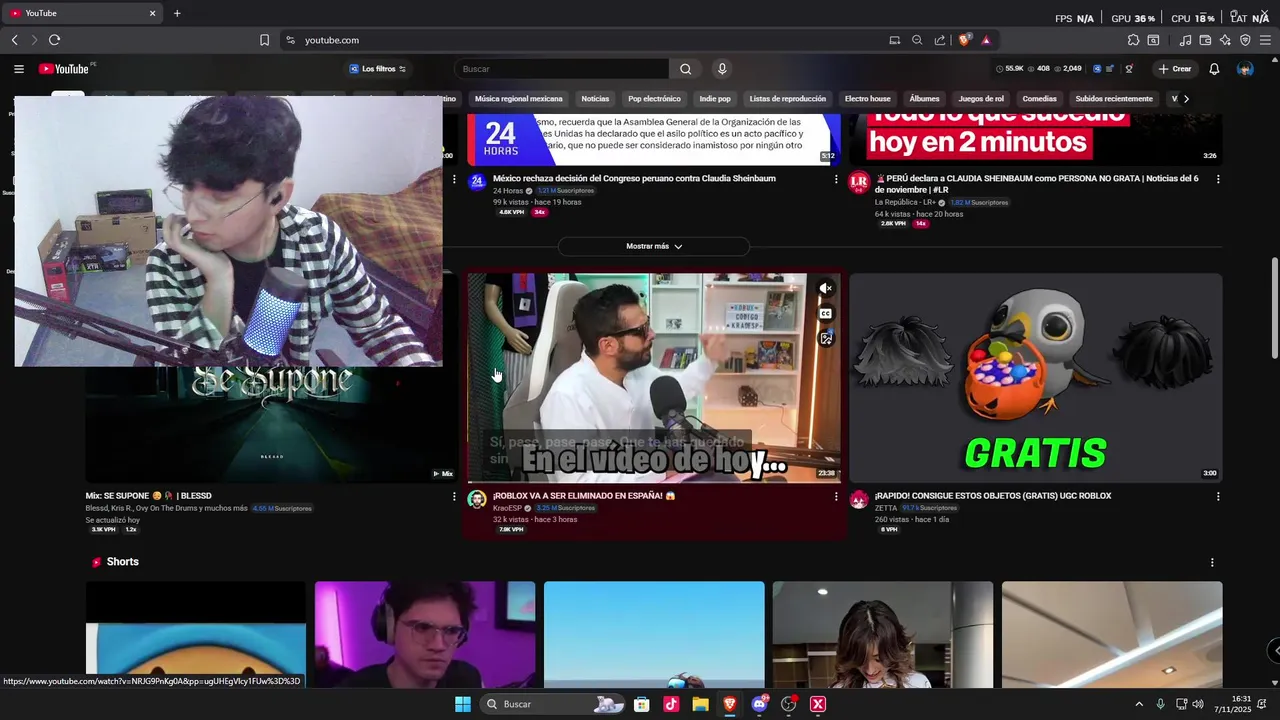Open options for RAPIDO CONSIGUE OBJETOS video
Viewport: 1280px width, 720px height.
pos(1218,496)
